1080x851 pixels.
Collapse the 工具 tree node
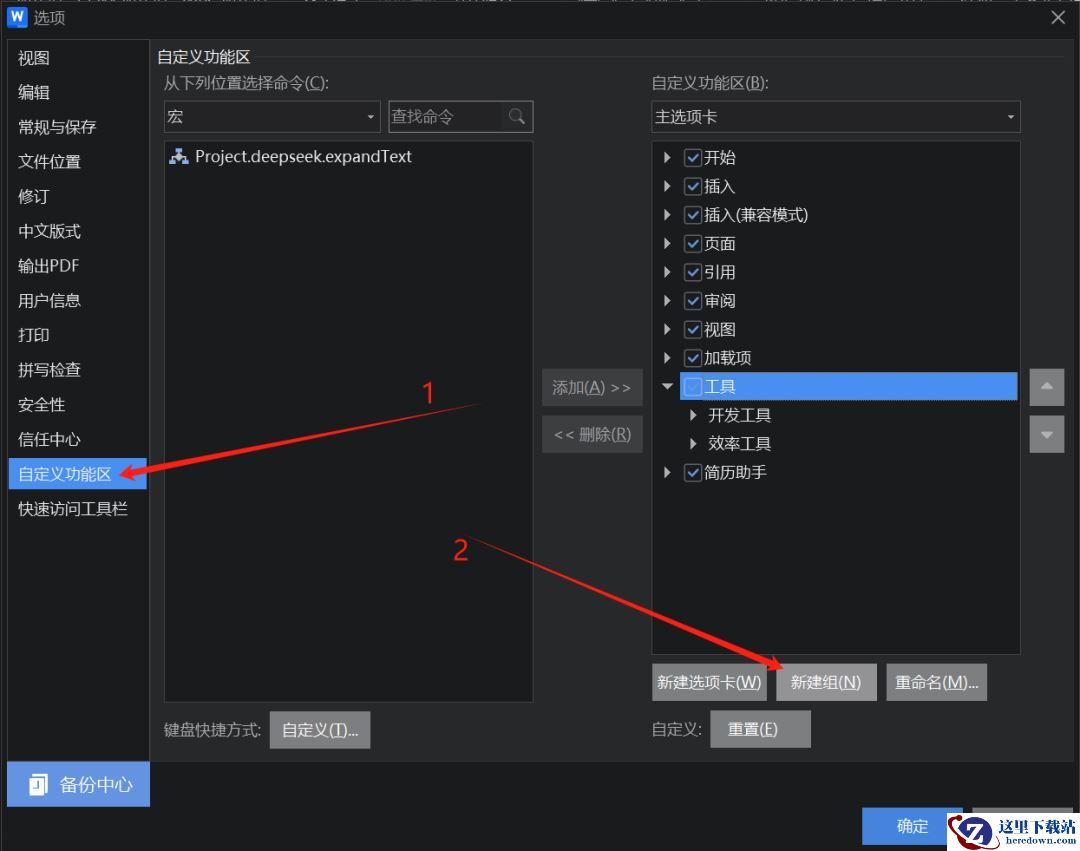668,387
